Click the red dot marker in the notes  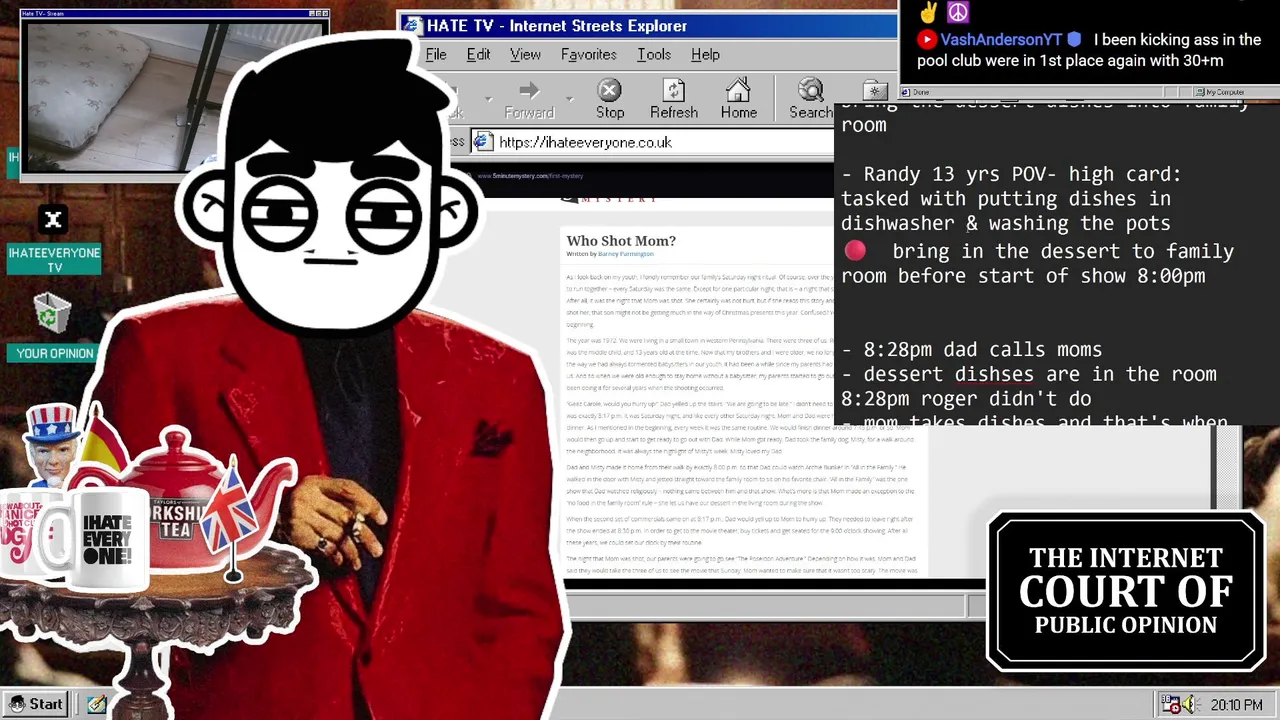(x=855, y=251)
